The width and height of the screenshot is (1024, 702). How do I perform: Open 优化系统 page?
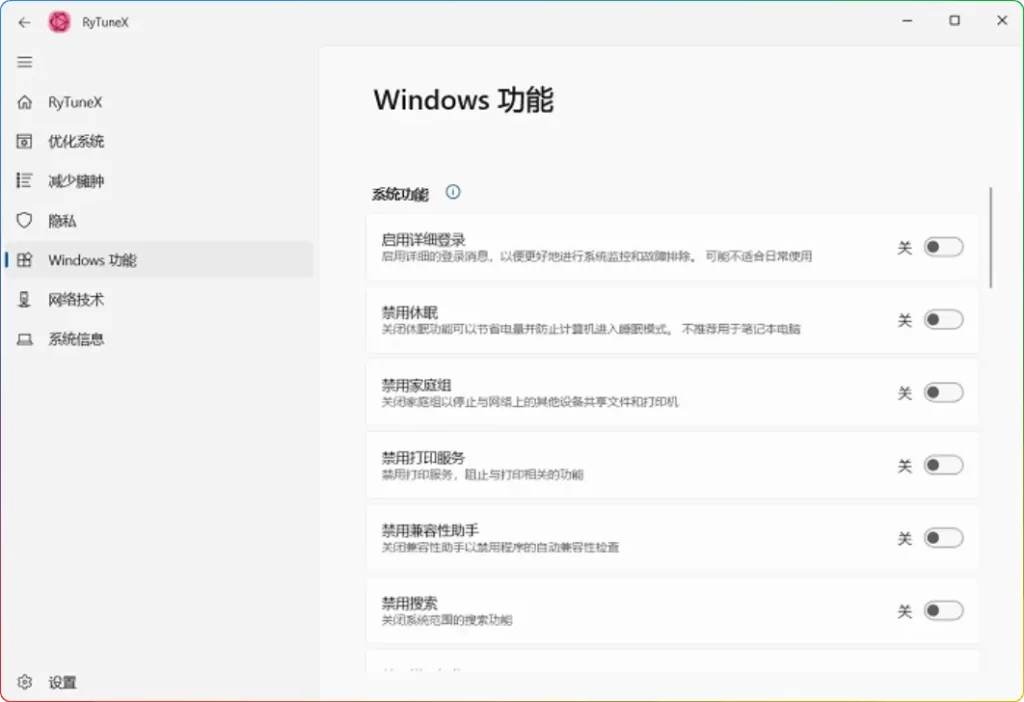[159, 141]
